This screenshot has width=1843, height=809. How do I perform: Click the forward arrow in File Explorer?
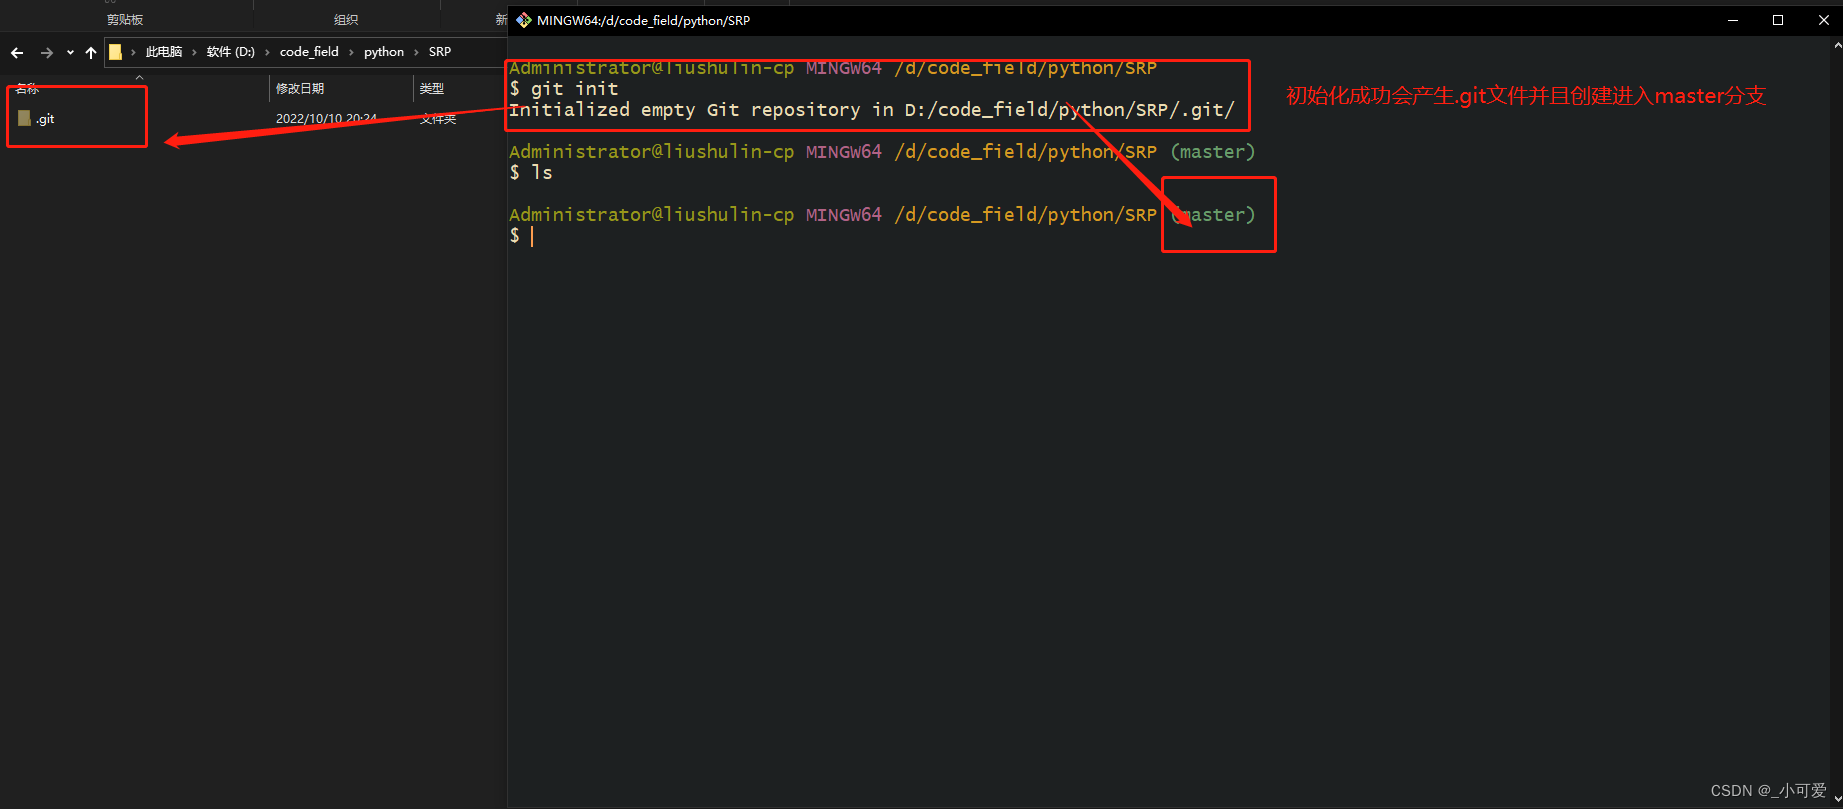[46, 52]
